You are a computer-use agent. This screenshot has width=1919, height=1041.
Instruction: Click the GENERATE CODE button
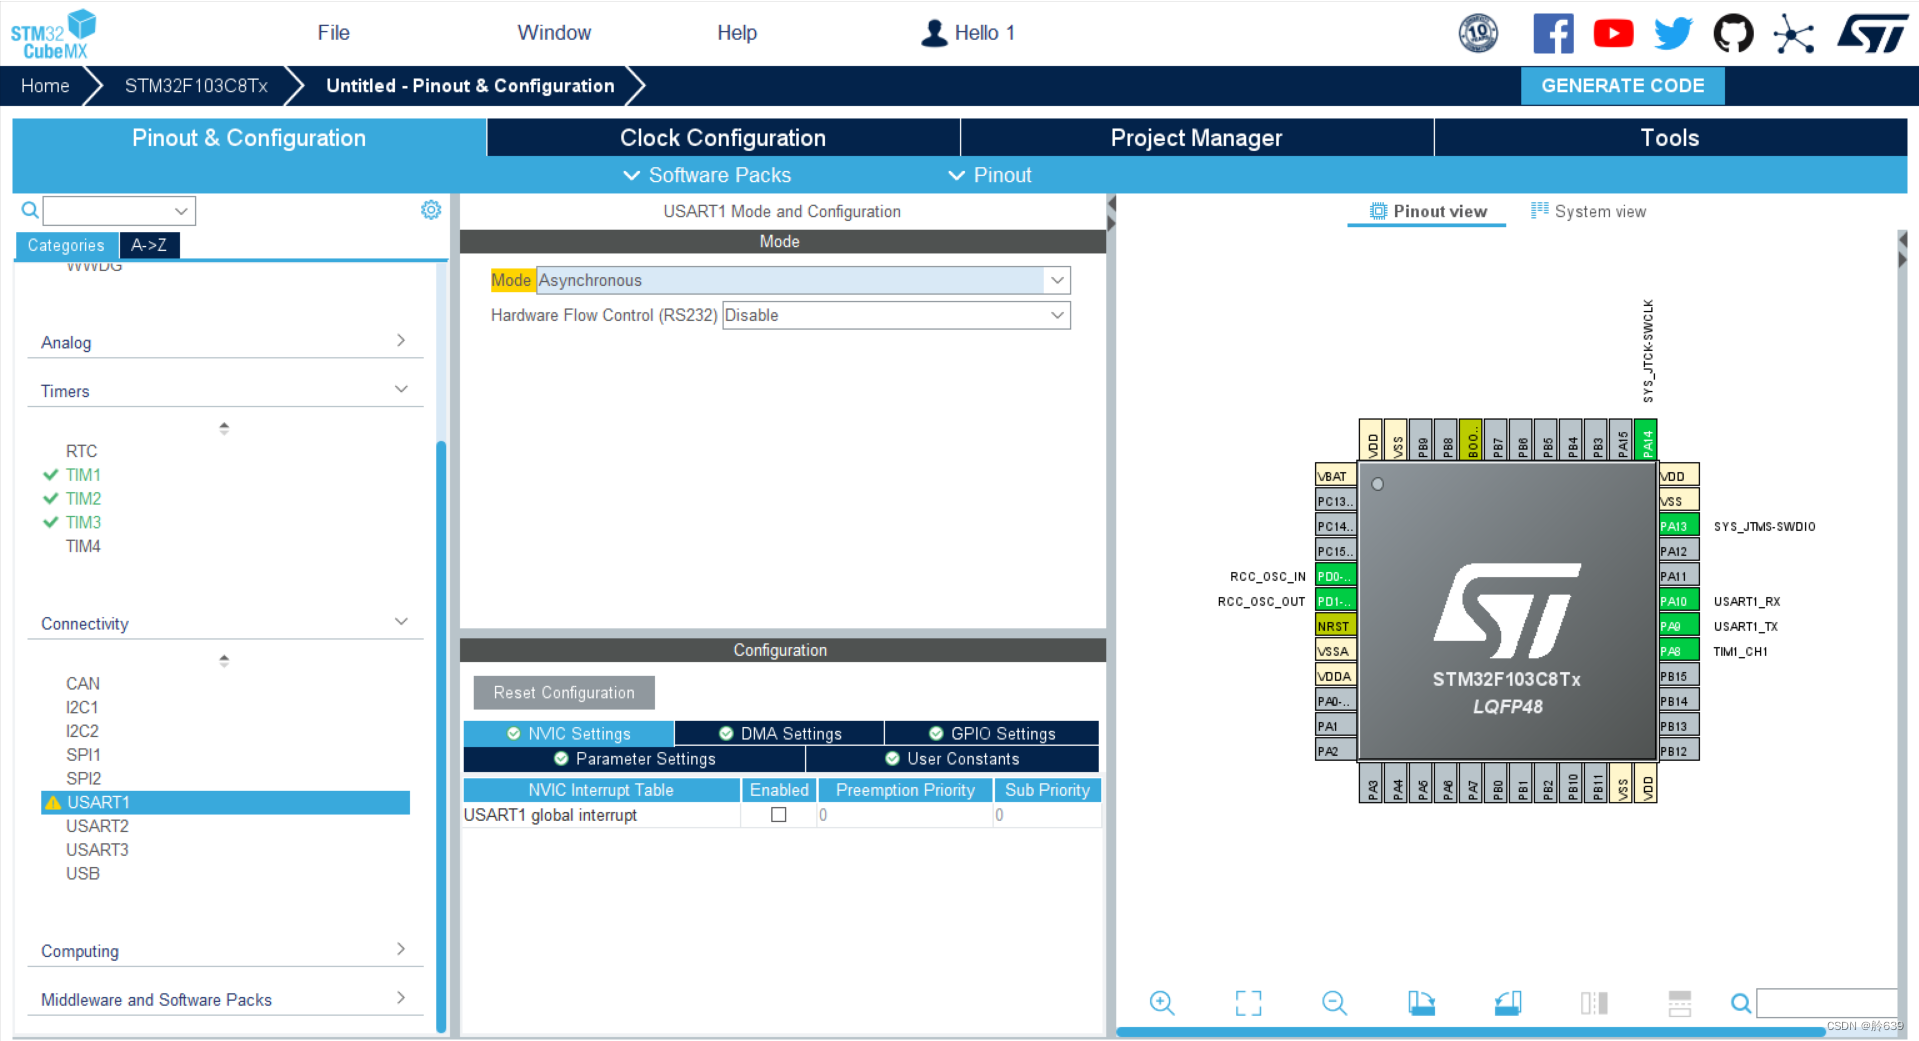[1622, 86]
